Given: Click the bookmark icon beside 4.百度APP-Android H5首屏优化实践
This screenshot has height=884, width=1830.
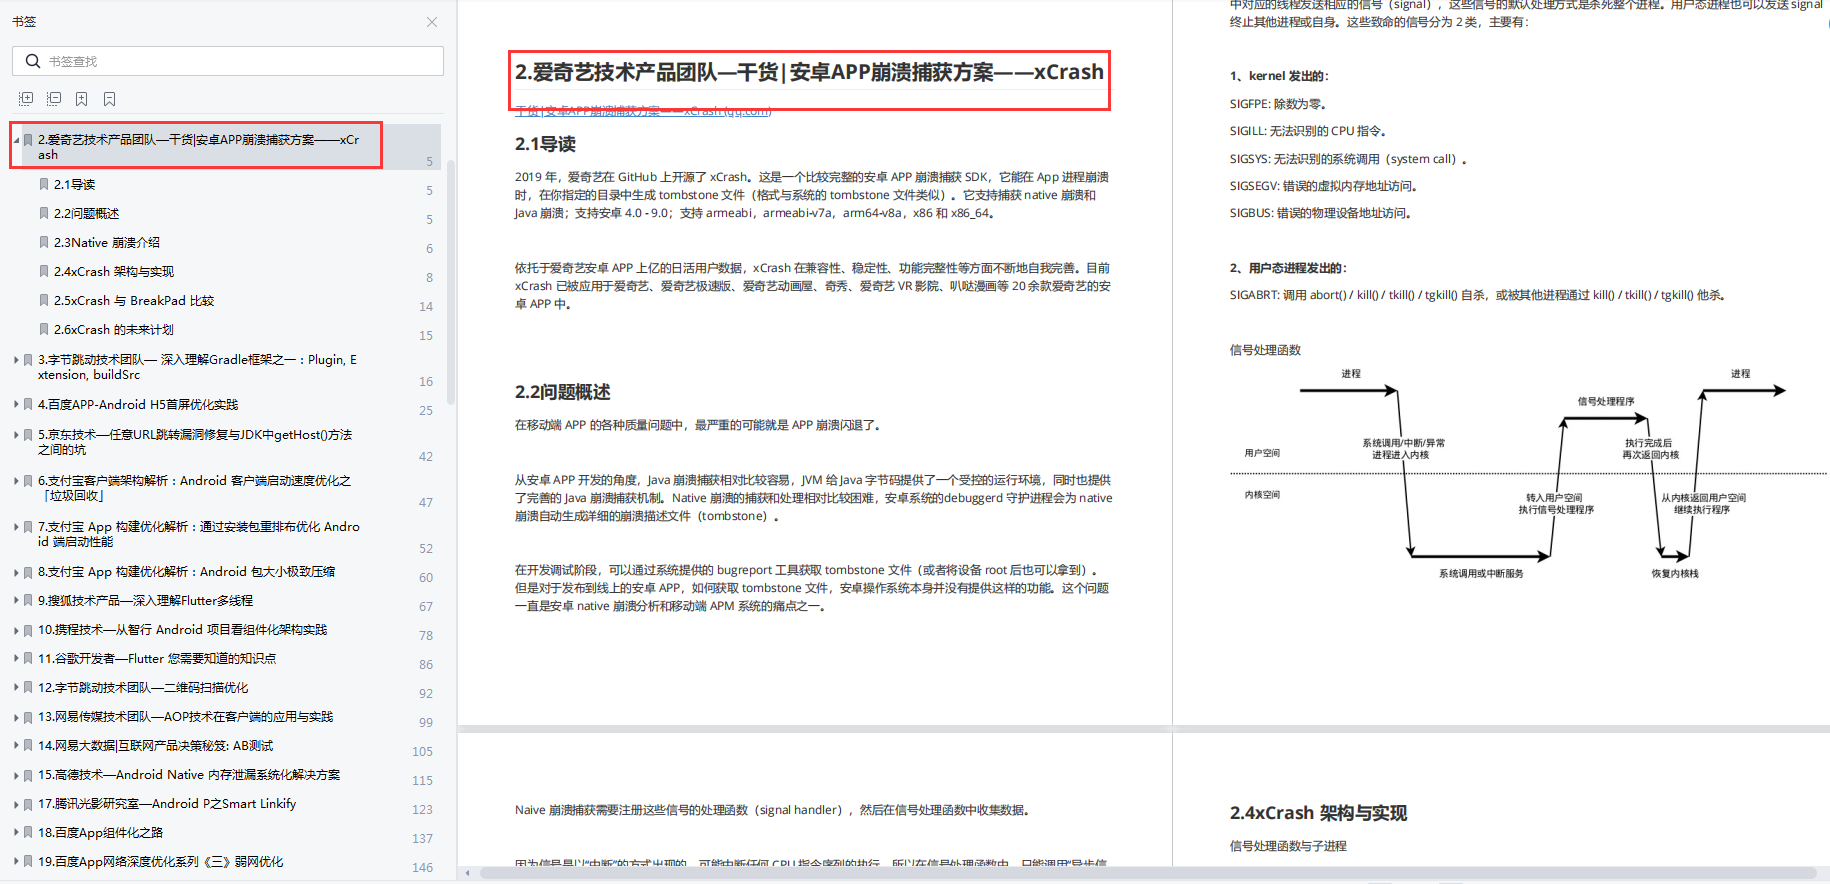Looking at the screenshot, I should [x=28, y=404].
